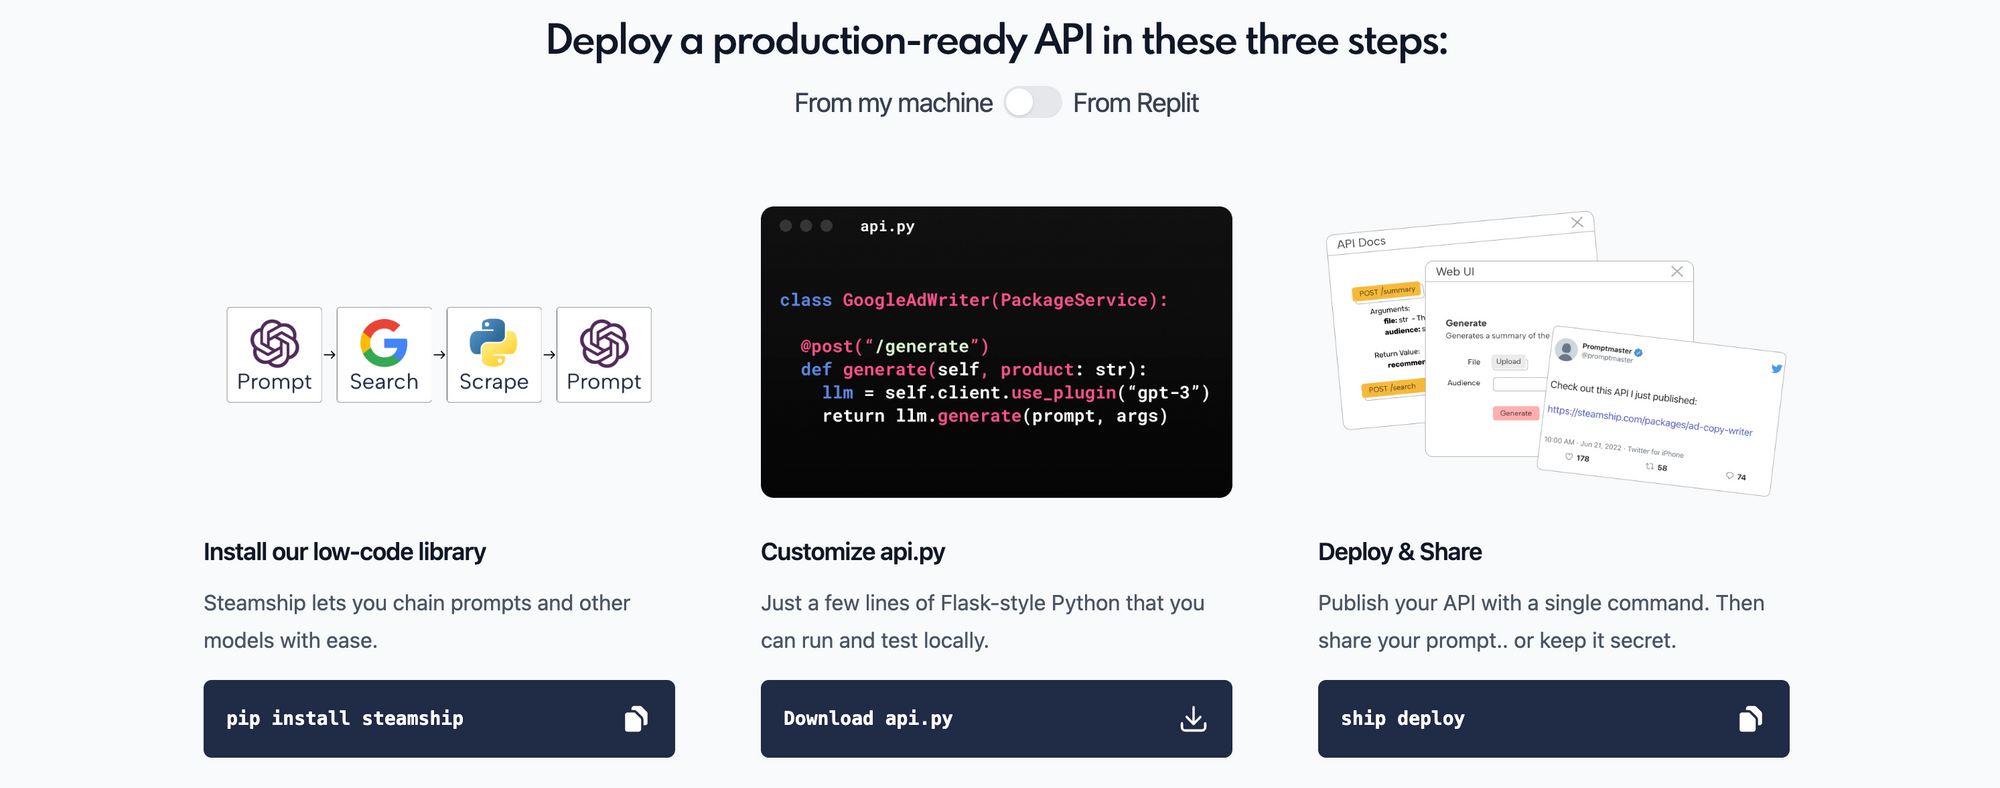The image size is (2000, 788).
Task: Click the like icon showing 178
Action: pos(1569,457)
